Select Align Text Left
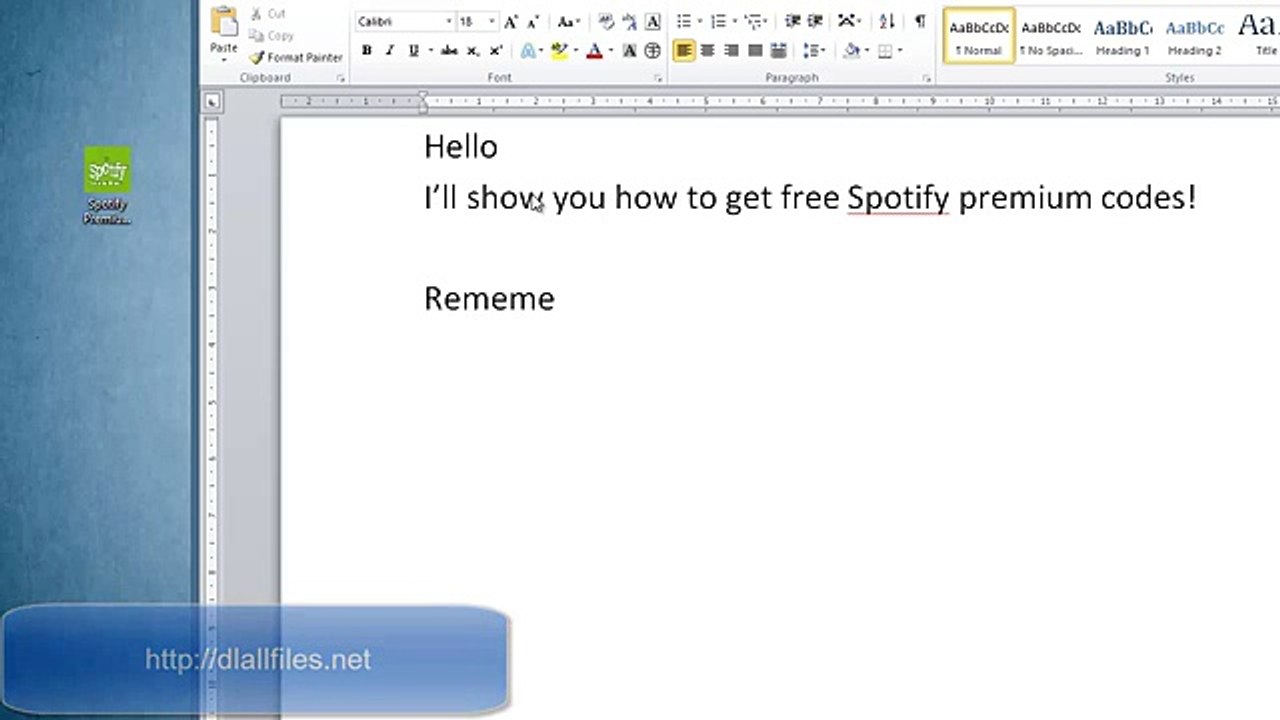The width and height of the screenshot is (1280, 720). (x=684, y=50)
